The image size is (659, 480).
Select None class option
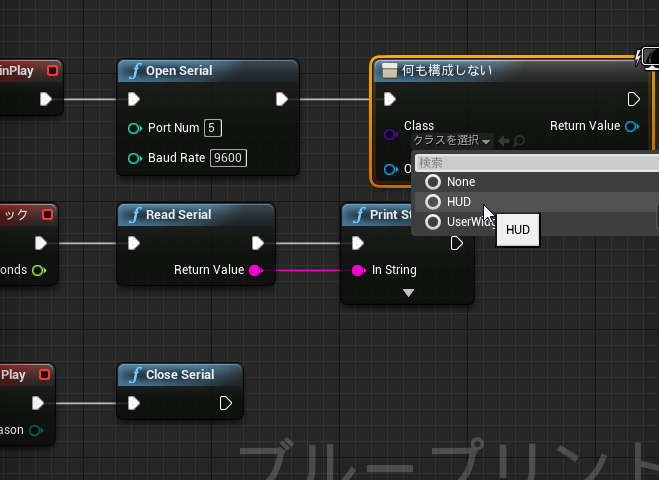coord(537,182)
